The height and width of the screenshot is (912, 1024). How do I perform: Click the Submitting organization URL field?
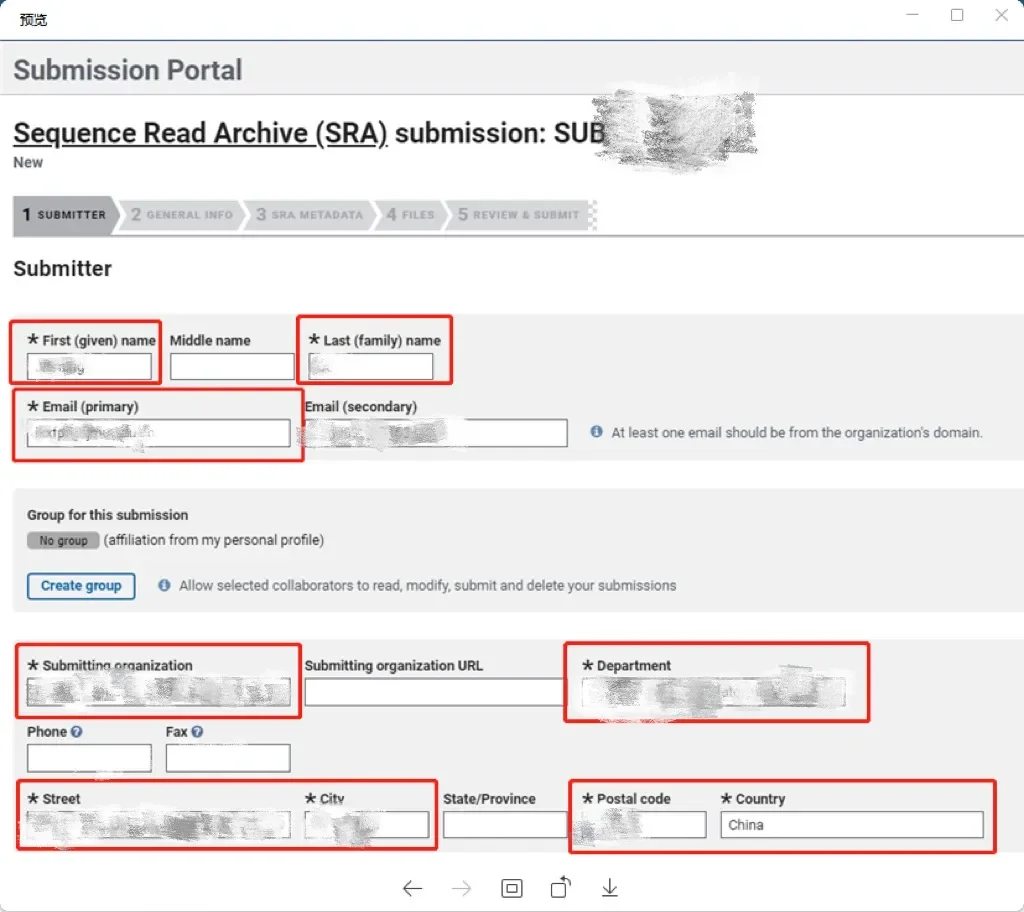tap(434, 692)
